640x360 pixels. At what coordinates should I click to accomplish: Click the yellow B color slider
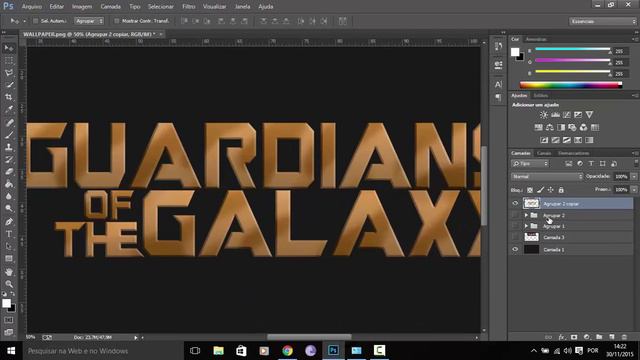coord(572,71)
